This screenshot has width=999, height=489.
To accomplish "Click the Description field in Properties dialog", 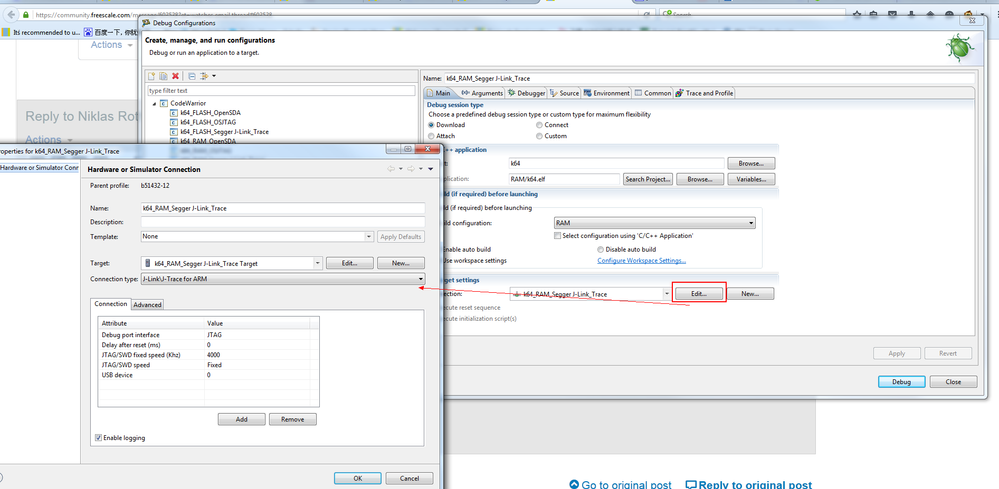I will (283, 222).
